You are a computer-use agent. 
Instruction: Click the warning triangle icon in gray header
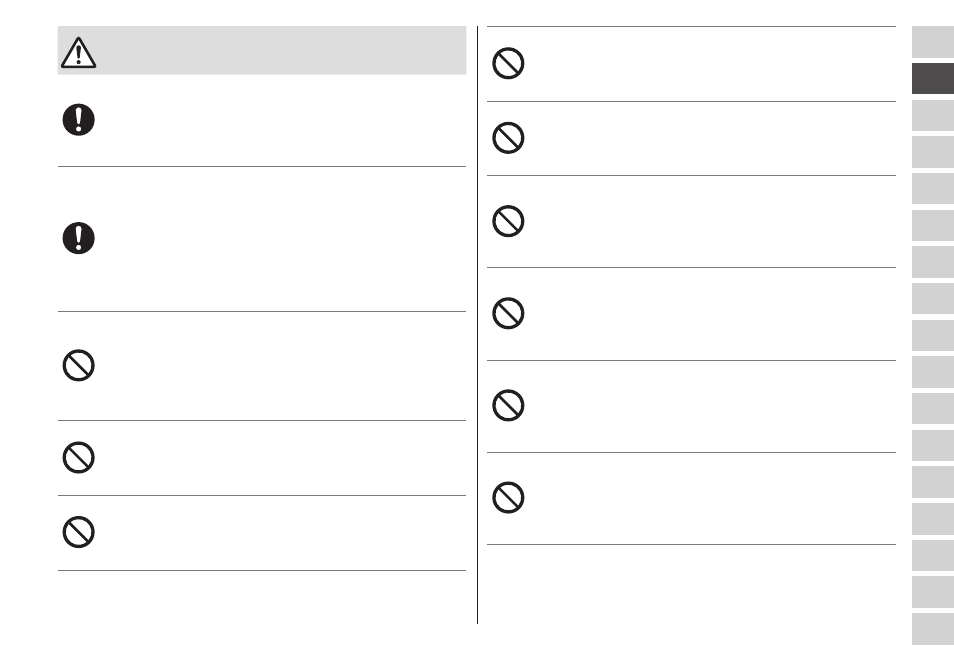point(78,52)
